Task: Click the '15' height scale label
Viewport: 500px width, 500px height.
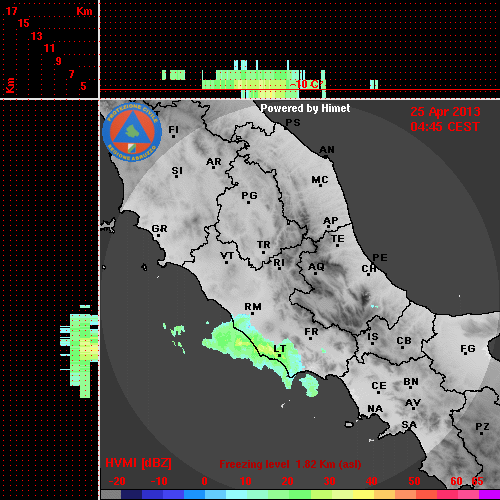Action: tap(24, 23)
